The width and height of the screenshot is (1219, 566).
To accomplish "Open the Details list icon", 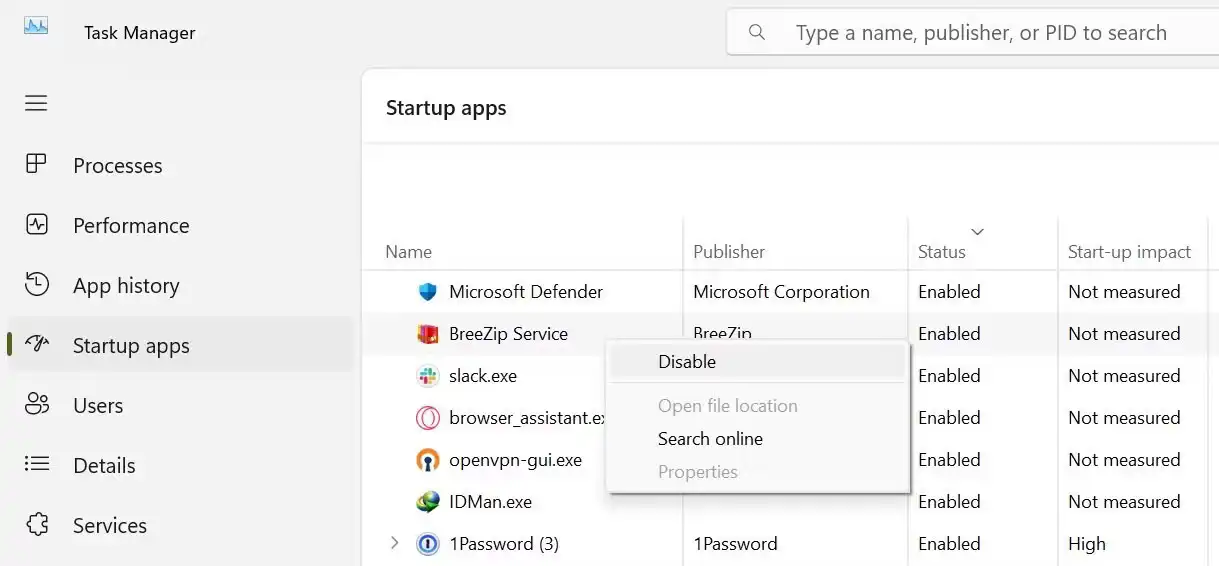I will (36, 465).
